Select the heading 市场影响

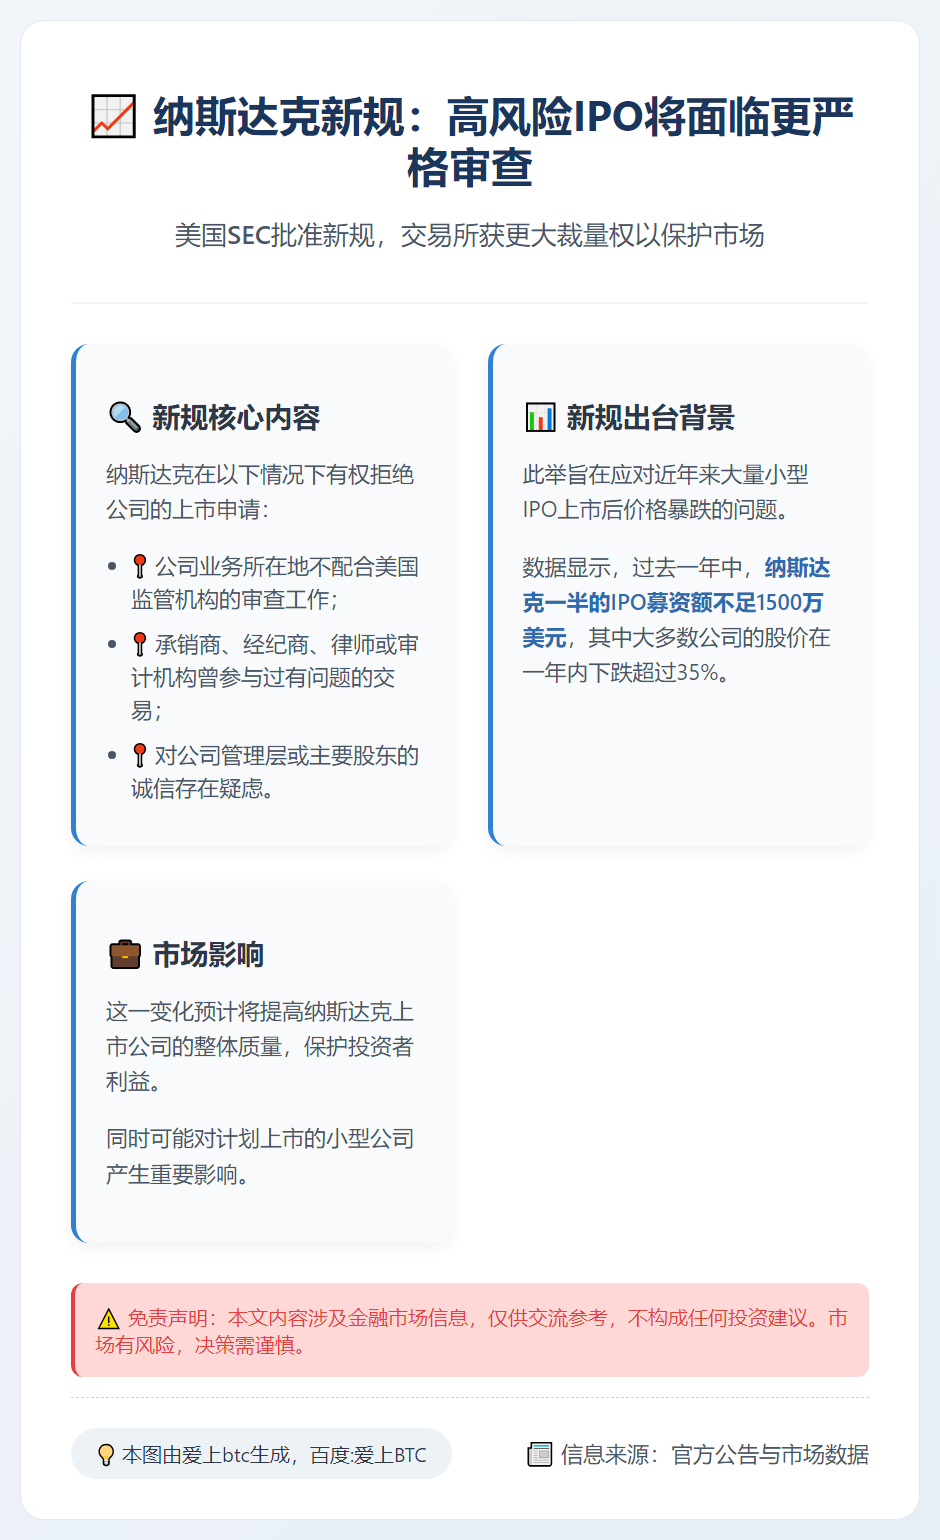point(208,954)
